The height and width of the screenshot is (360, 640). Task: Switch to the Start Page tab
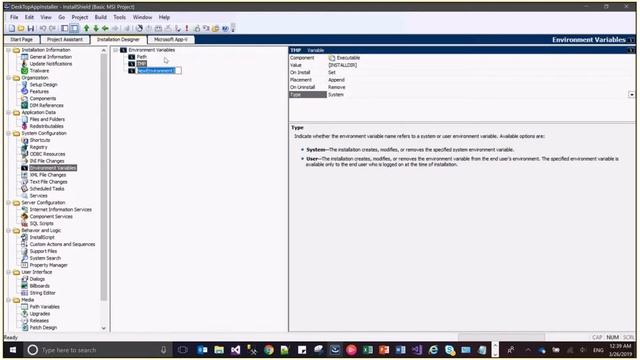tap(22, 40)
